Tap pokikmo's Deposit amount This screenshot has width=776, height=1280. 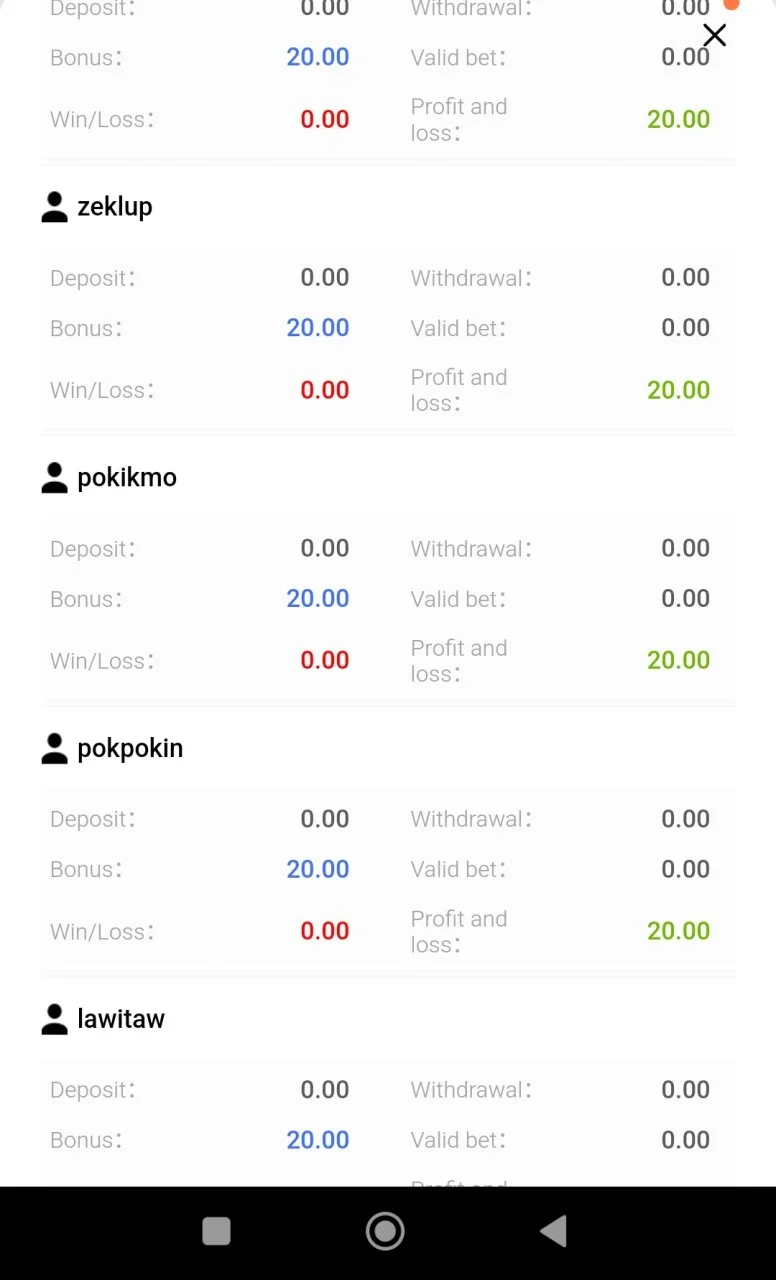(x=325, y=548)
